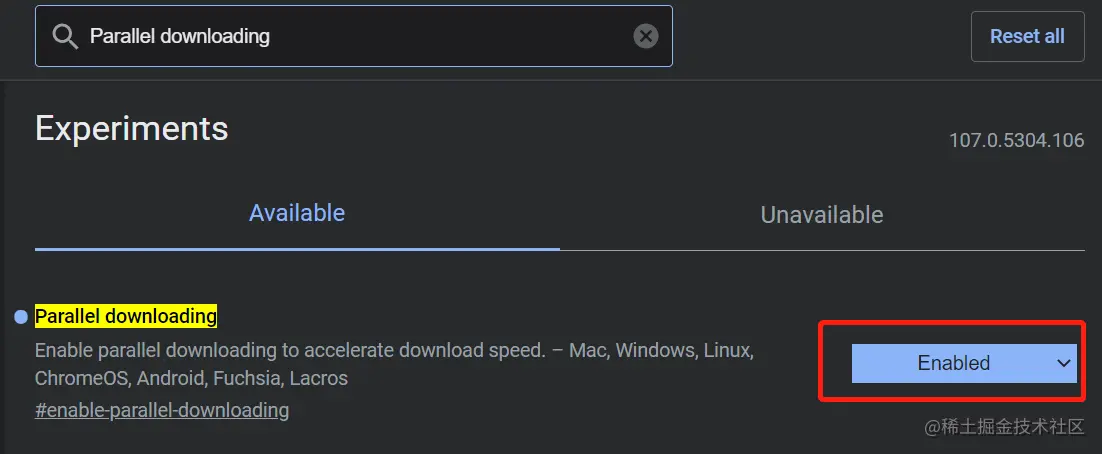Click the search magnifier icon
This screenshot has height=454, width=1102.
click(65, 37)
